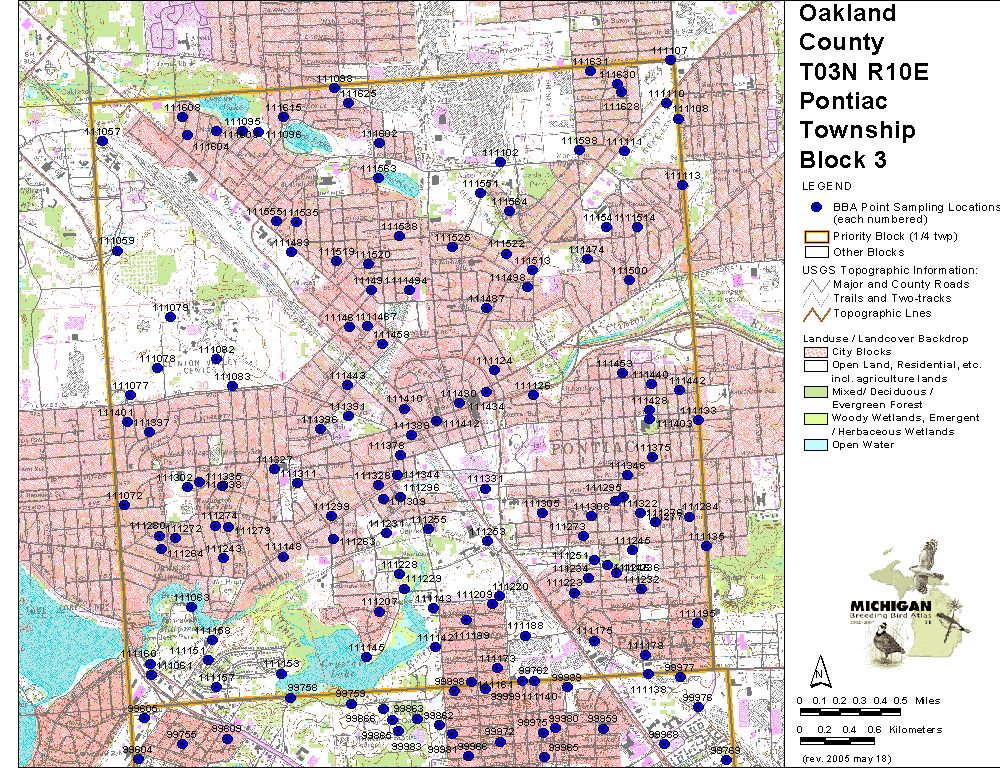This screenshot has width=1000, height=768.
Task: Click the Woody Wetlands legend swatch
Action: [815, 419]
